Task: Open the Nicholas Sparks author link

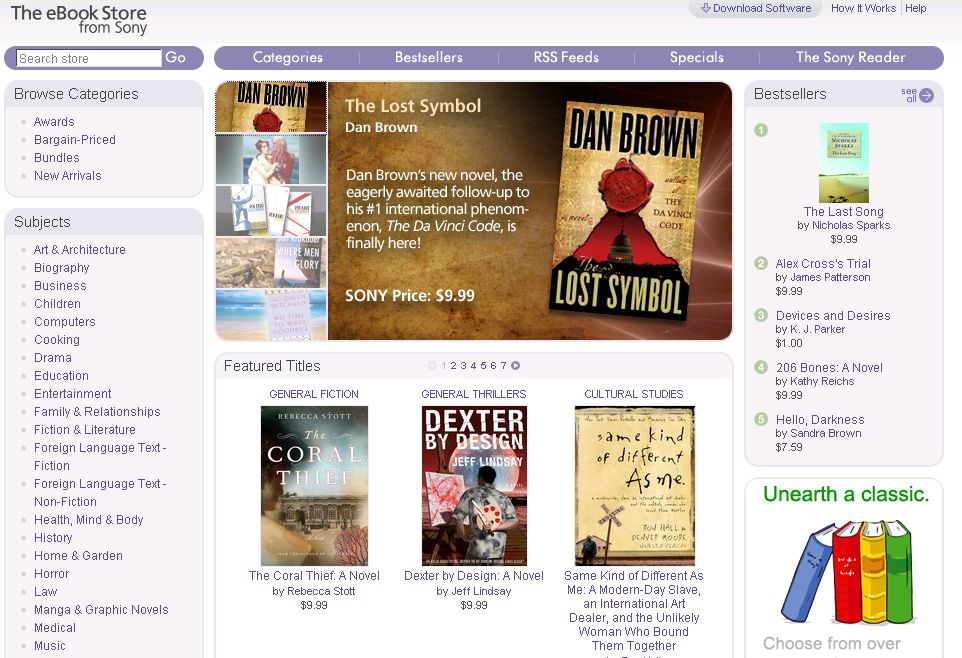Action: click(851, 225)
